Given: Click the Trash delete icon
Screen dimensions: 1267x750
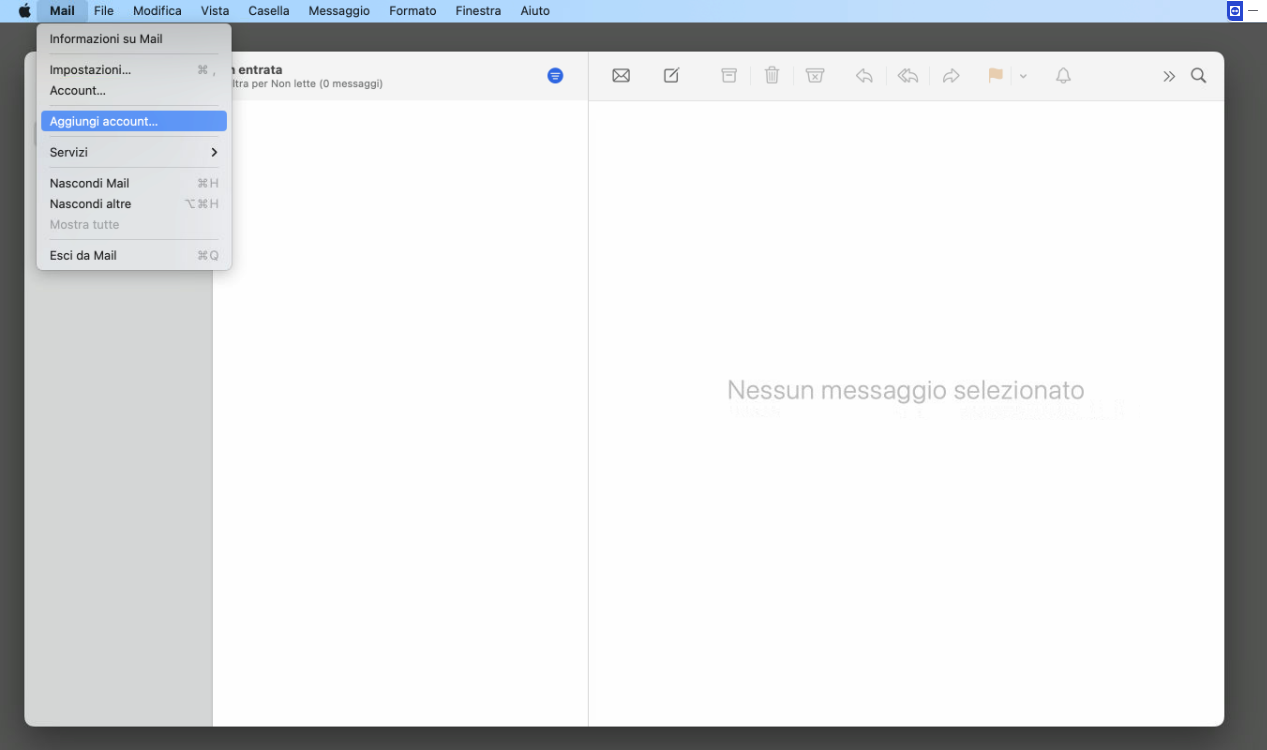Looking at the screenshot, I should pos(772,76).
